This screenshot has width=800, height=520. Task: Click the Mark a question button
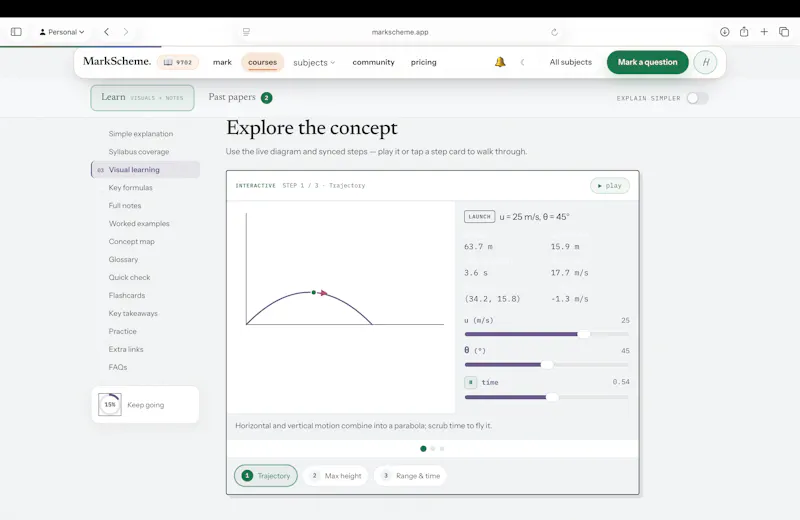(x=647, y=62)
